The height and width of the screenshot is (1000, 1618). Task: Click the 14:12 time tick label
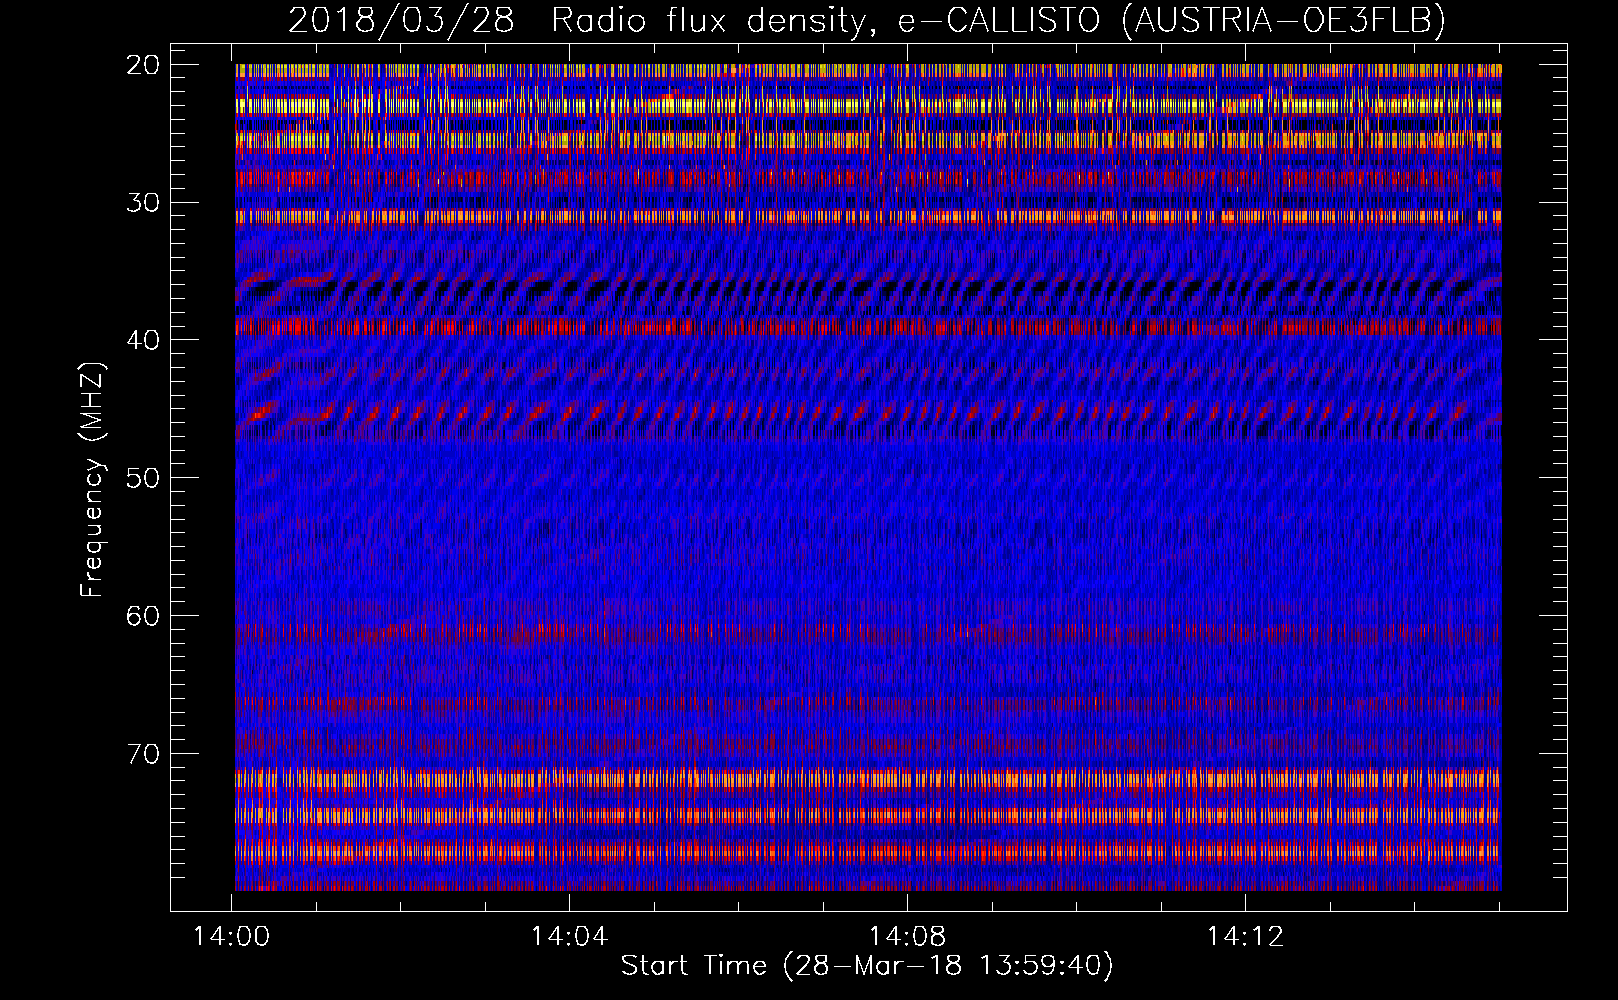(x=1245, y=937)
